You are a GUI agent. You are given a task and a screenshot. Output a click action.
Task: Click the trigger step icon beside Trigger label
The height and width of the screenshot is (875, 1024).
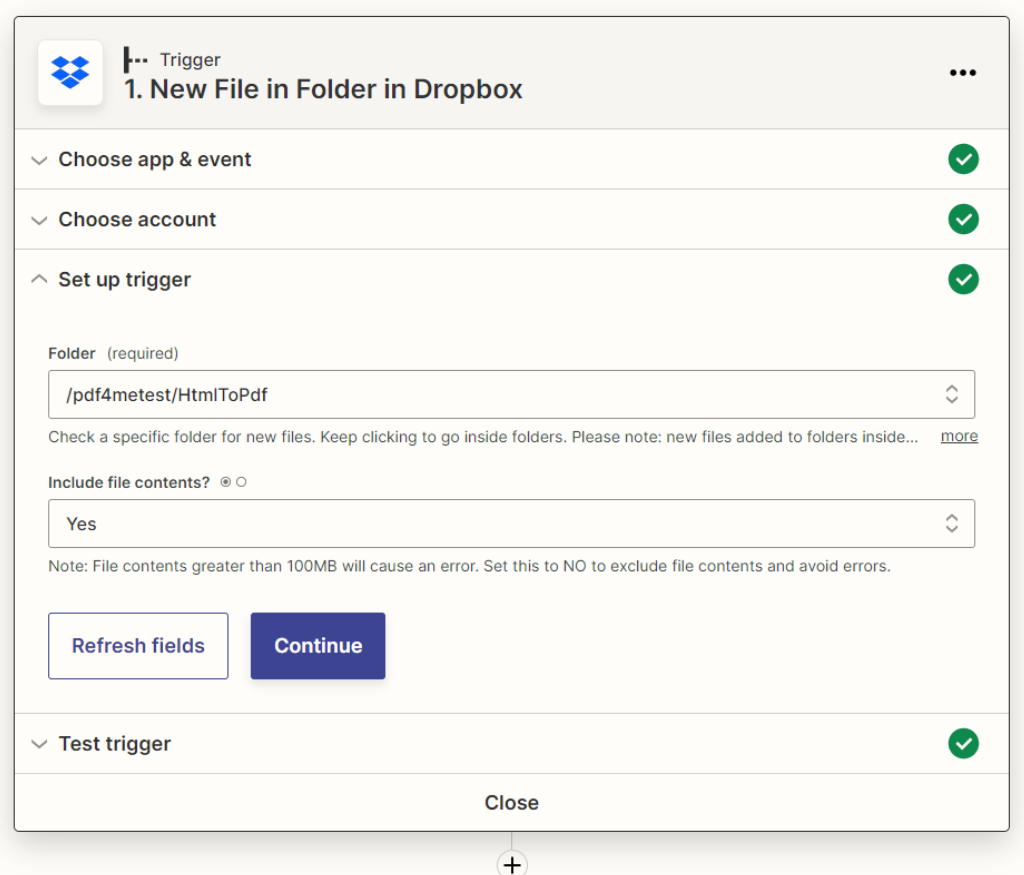point(135,59)
